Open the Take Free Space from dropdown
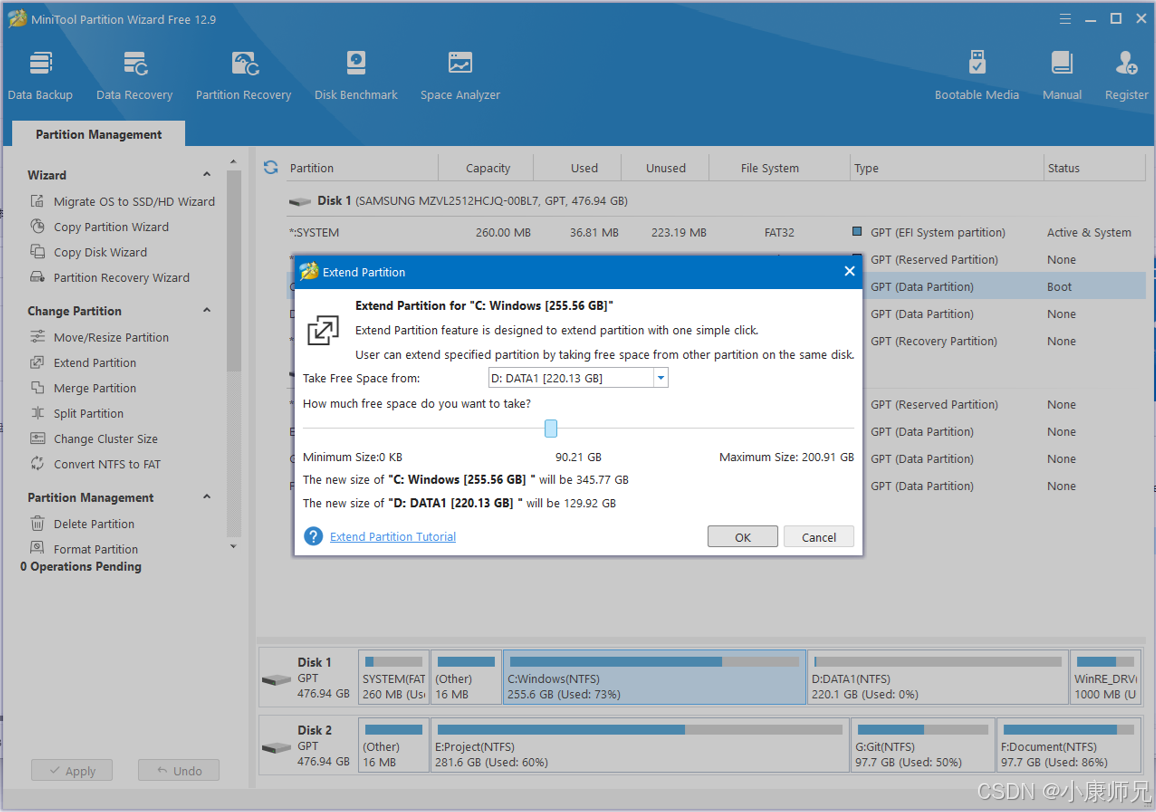 click(x=661, y=378)
